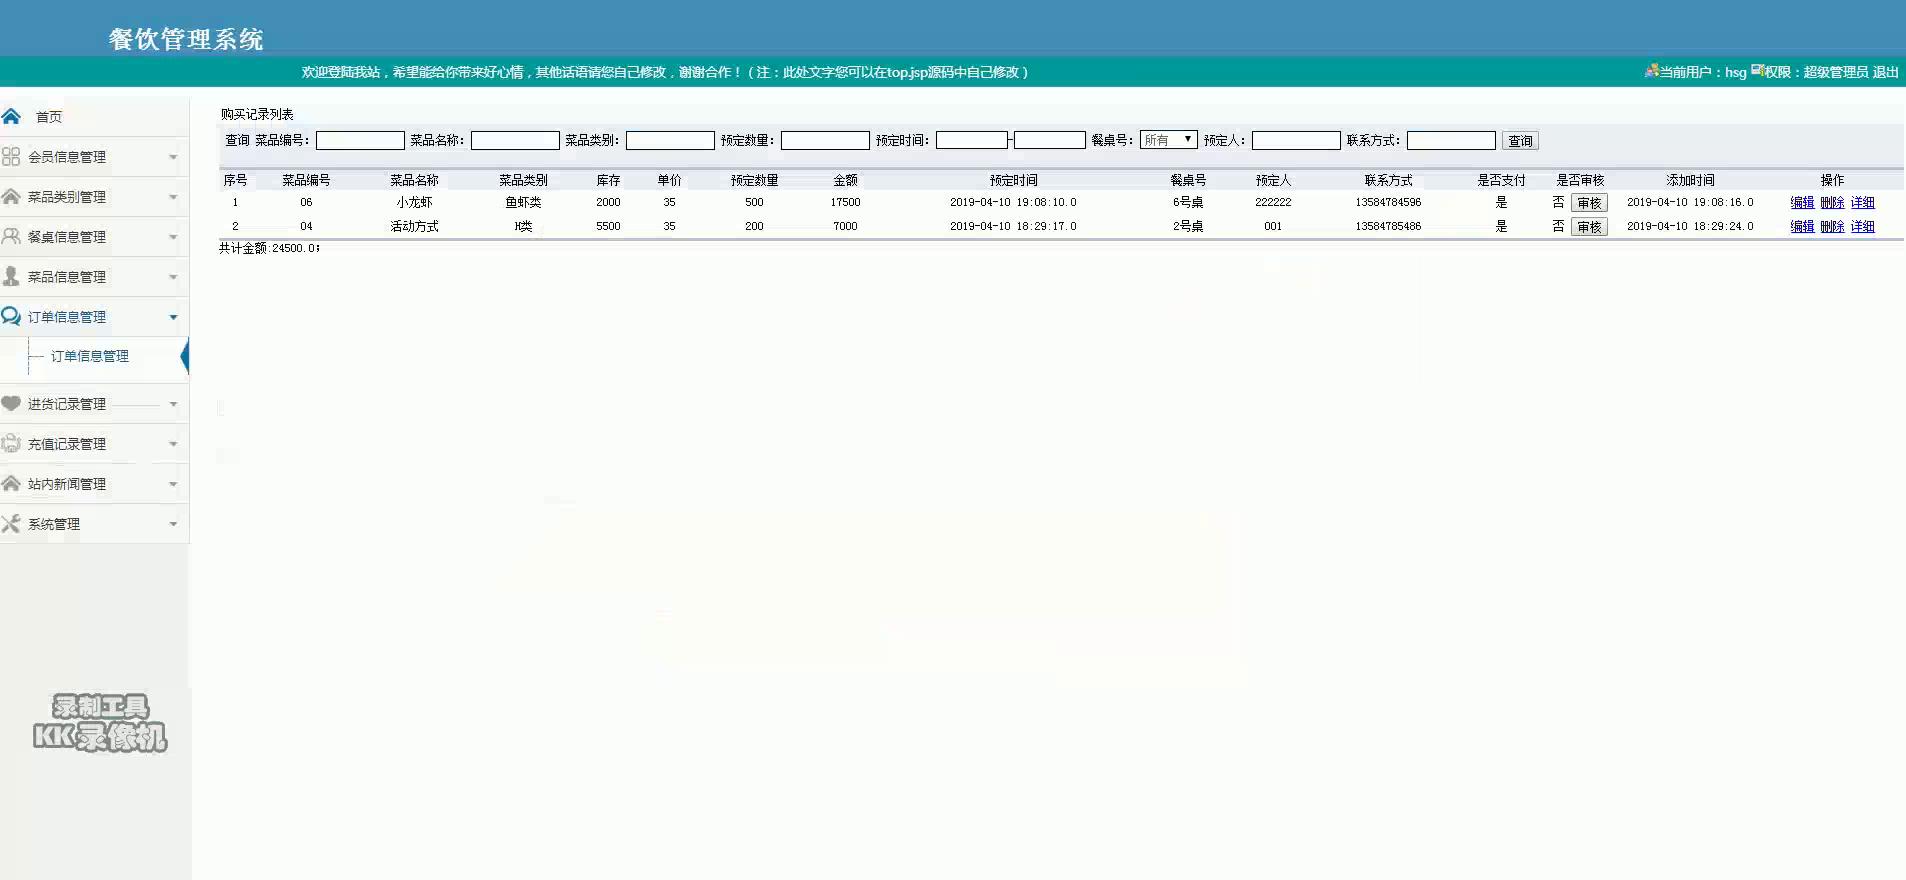This screenshot has width=1906, height=880.
Task: Open 餐桌信息管理 sidebar menu
Action: [x=94, y=237]
